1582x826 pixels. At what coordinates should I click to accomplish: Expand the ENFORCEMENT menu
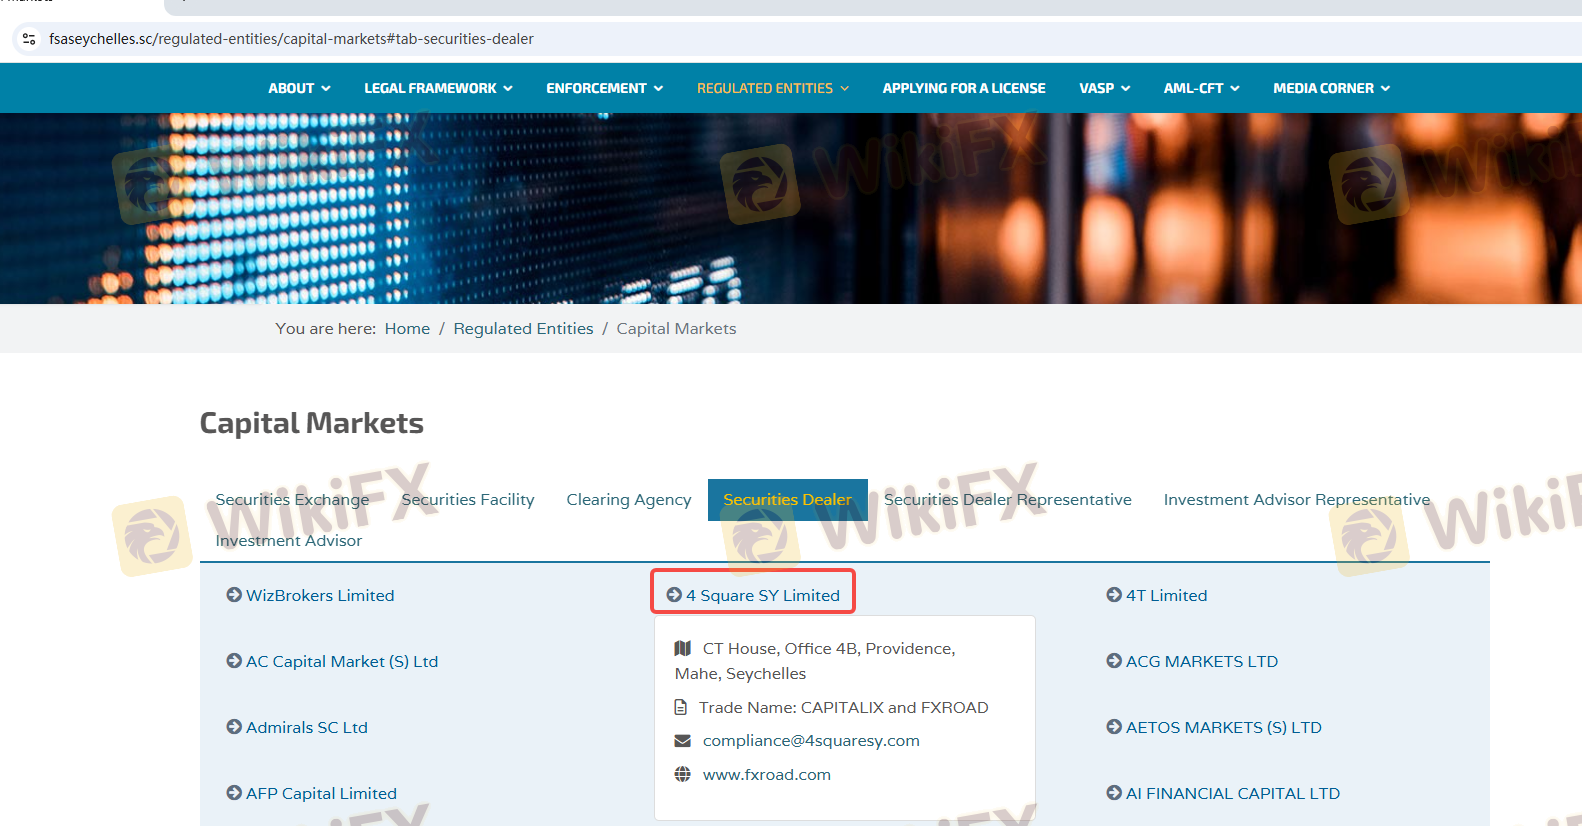click(x=604, y=88)
